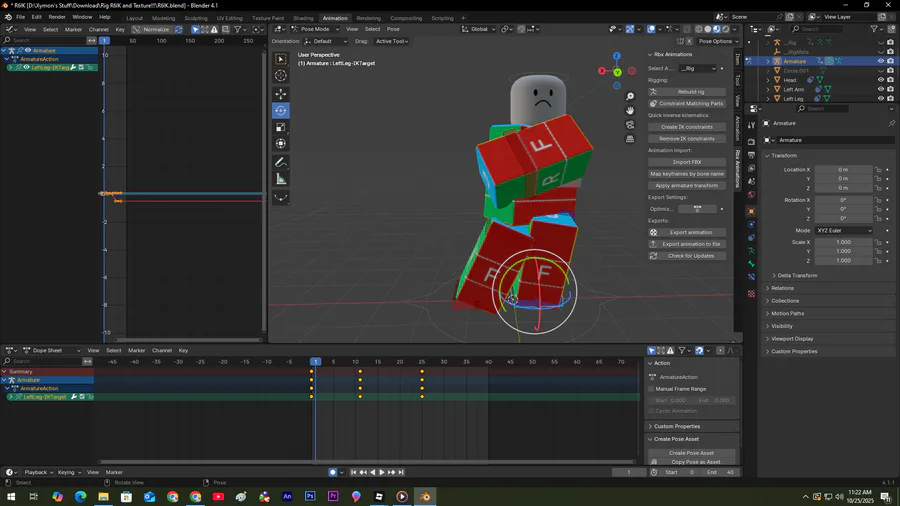Viewport: 900px width, 506px height.
Task: Hide the Head object in outliner
Action: [x=880, y=80]
